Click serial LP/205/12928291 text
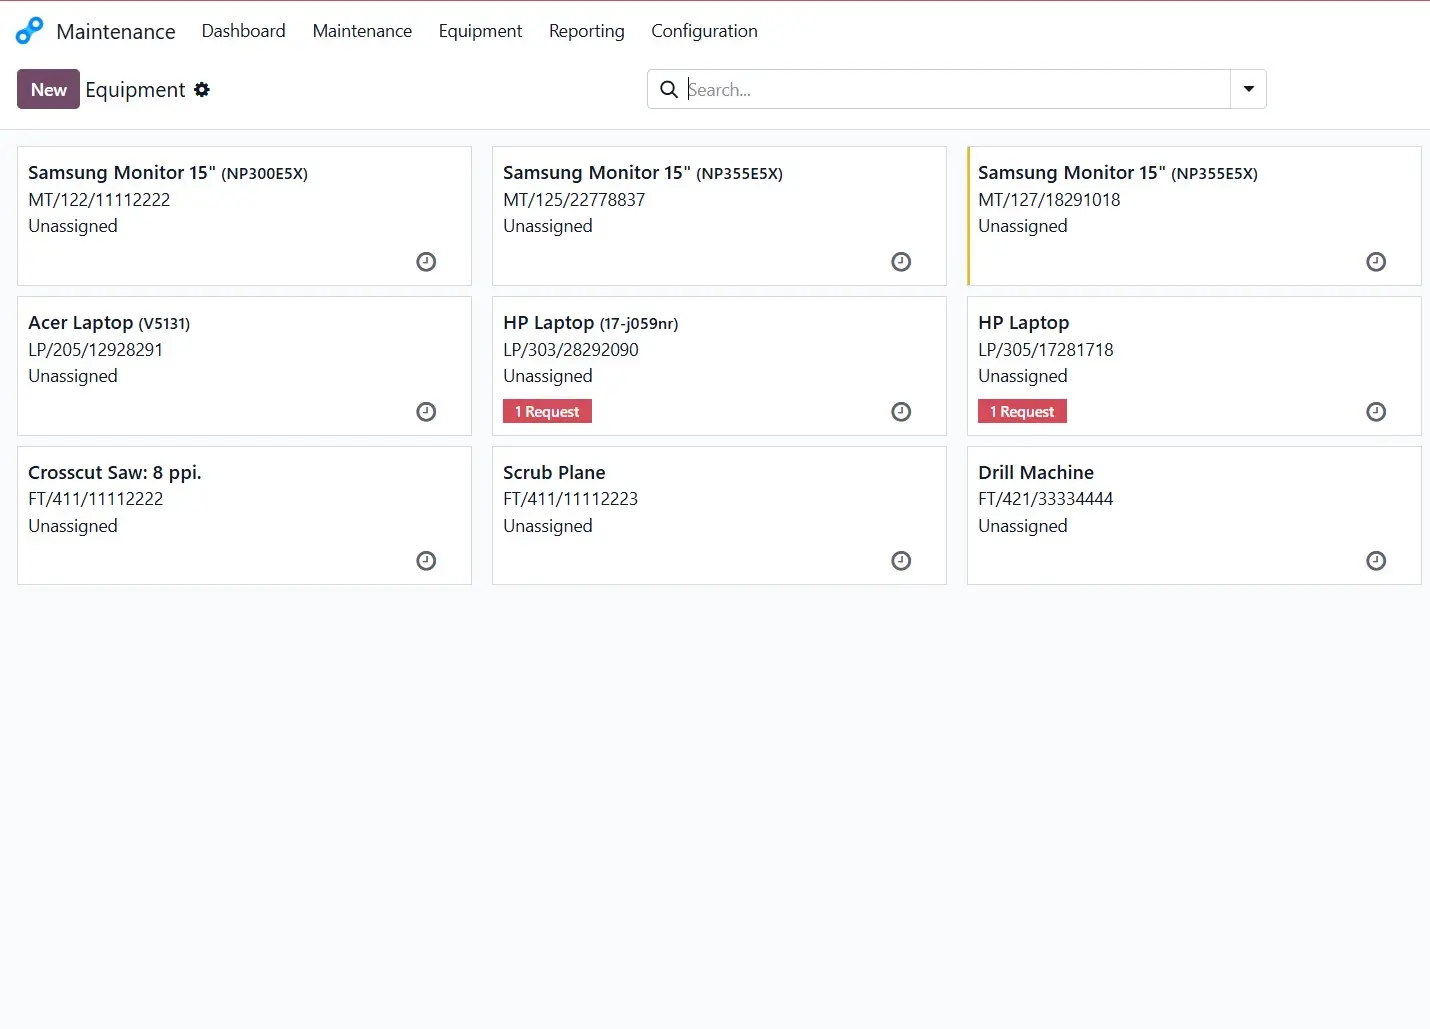This screenshot has width=1430, height=1029. 95,350
